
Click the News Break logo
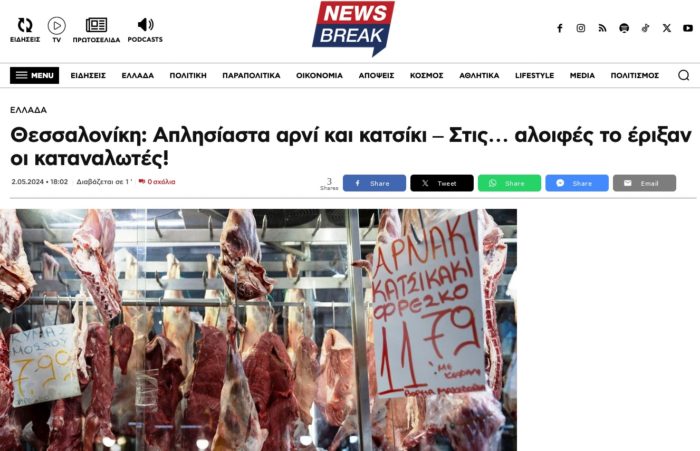353,28
